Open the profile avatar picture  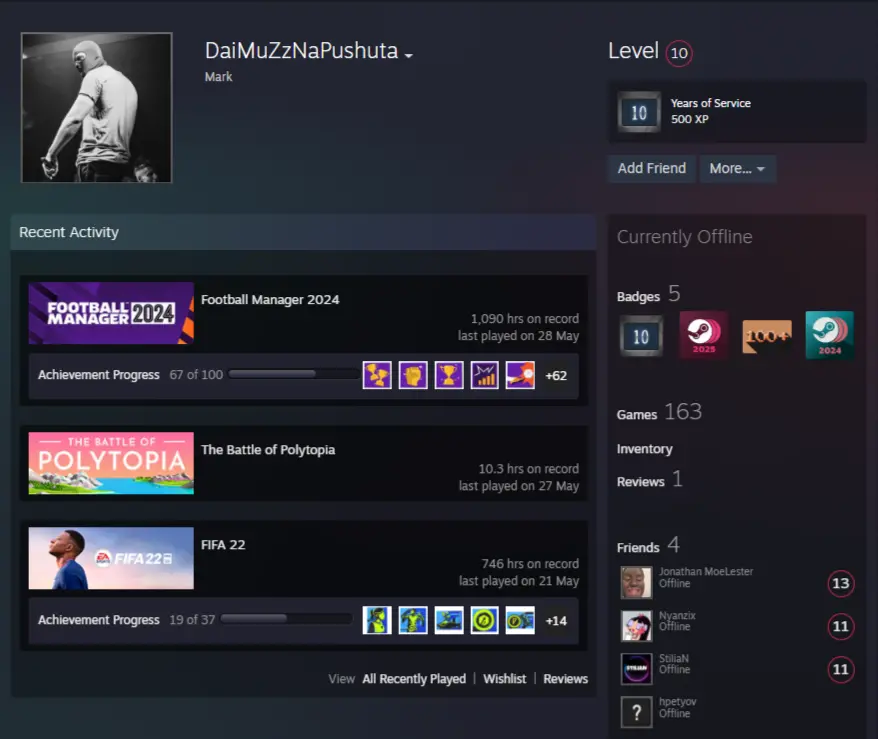96,107
